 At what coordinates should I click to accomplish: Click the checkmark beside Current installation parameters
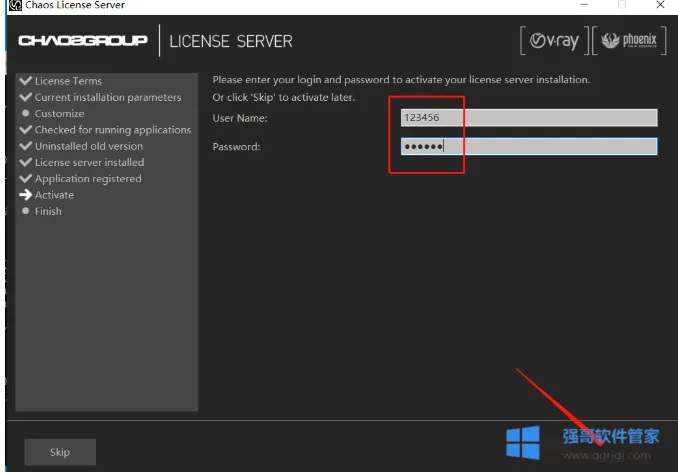click(26, 97)
